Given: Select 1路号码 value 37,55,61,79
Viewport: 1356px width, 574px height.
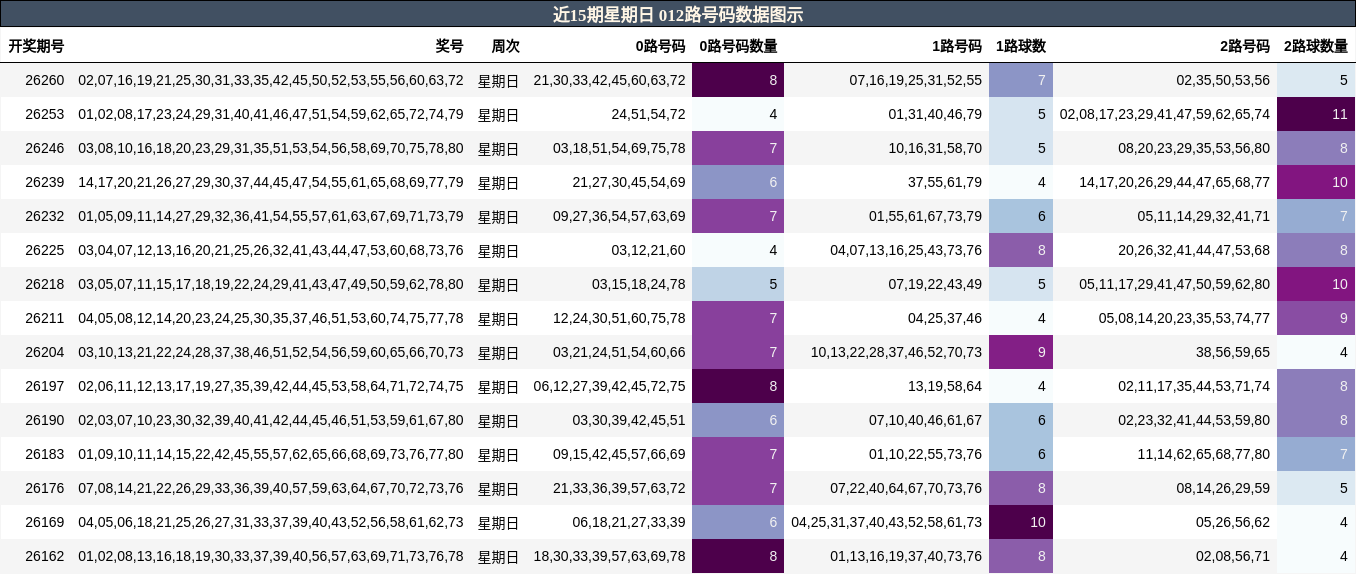Looking at the screenshot, I should (945, 182).
